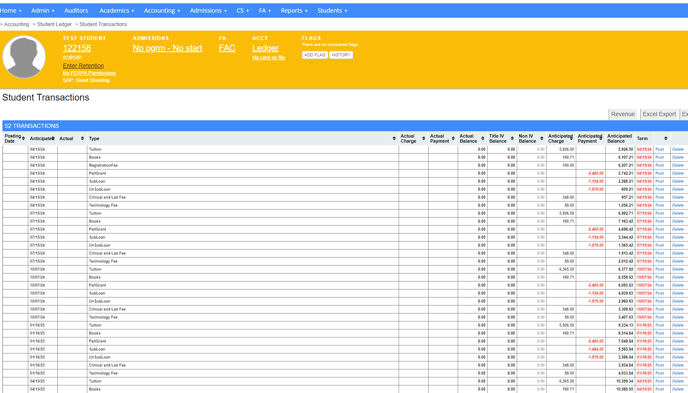Click Delete in the RegistrationFee row
688x393 pixels.
[678, 165]
